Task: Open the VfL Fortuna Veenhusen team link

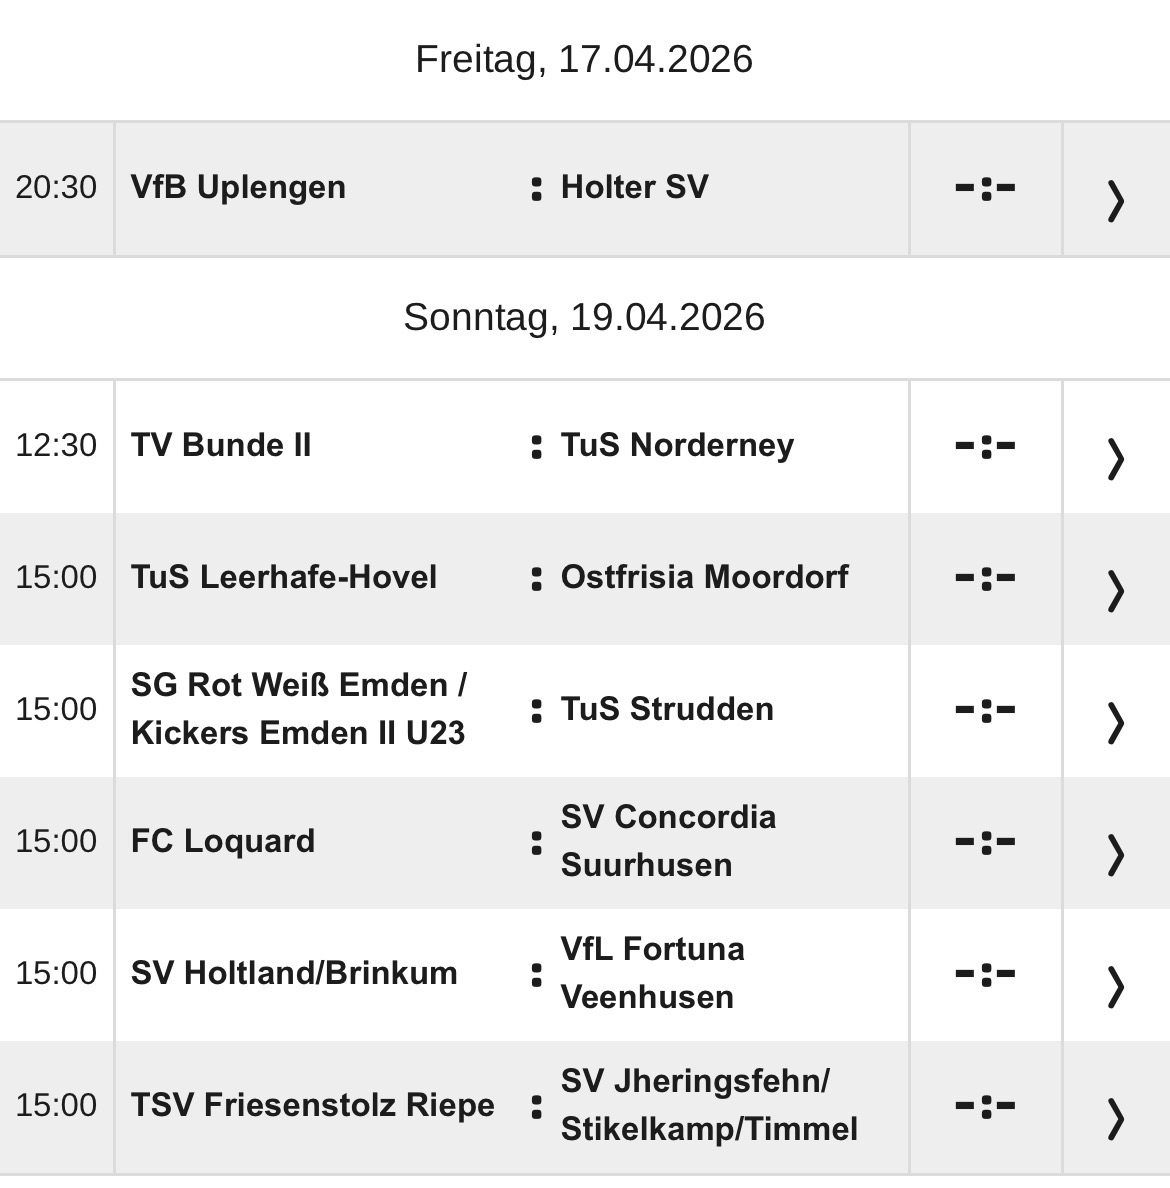Action: click(x=652, y=973)
